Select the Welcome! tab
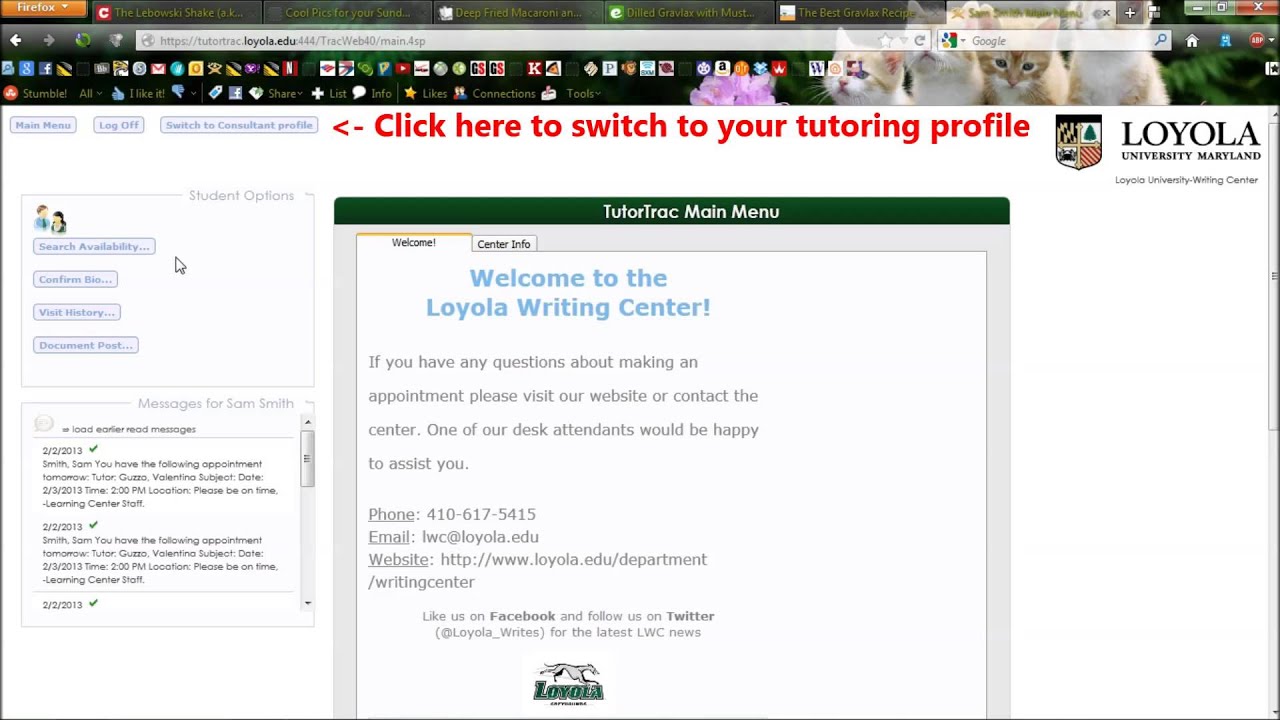The height and width of the screenshot is (720, 1280). 413,243
